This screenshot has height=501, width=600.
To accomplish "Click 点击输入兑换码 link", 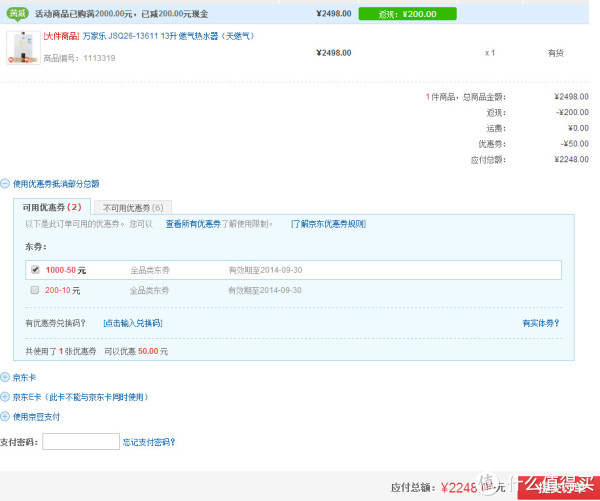I will pos(133,323).
